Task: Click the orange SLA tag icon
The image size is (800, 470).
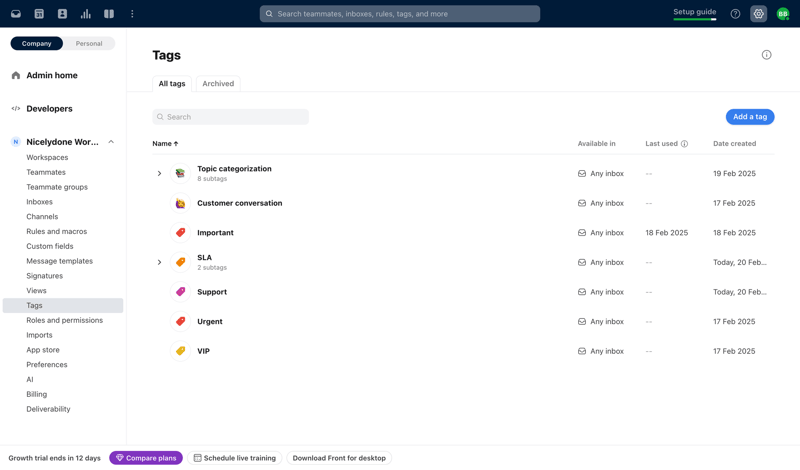Action: (x=181, y=262)
